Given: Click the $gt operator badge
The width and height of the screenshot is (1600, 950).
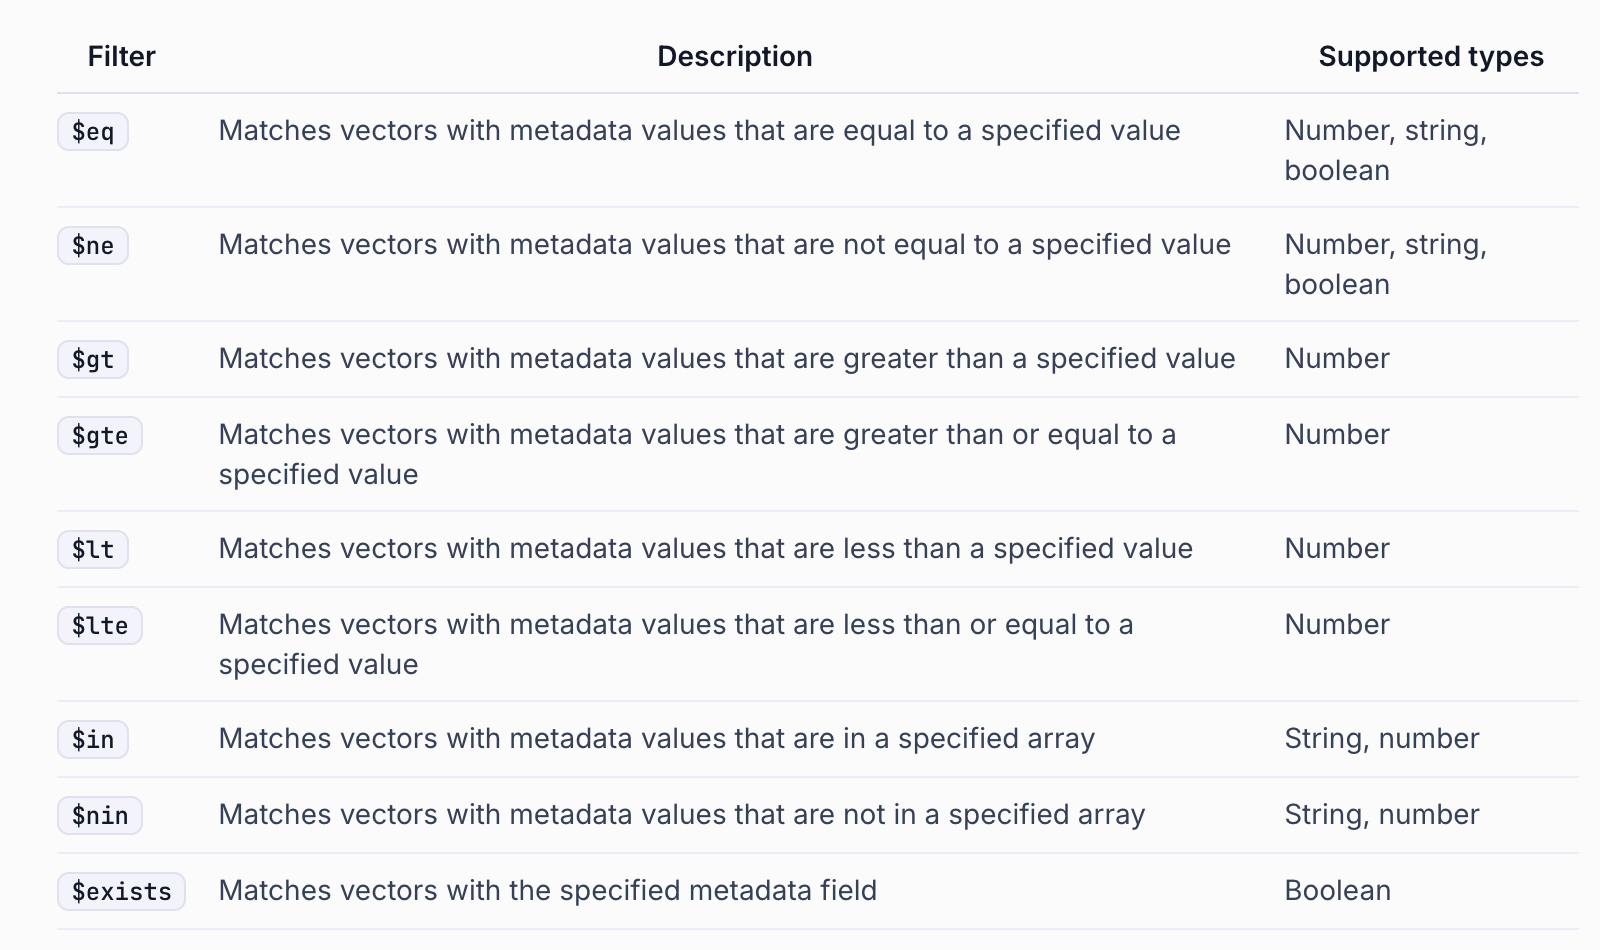Looking at the screenshot, I should pos(93,359).
